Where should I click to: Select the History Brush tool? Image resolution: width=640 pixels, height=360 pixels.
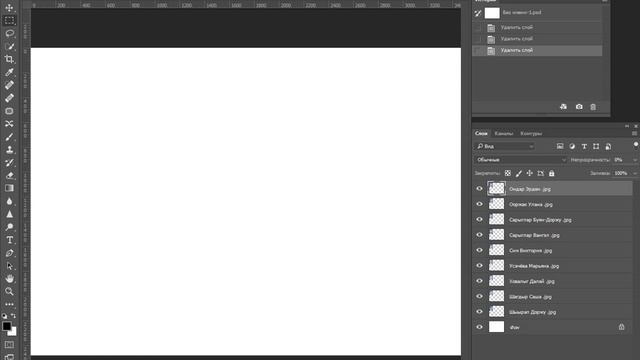tap(9, 162)
